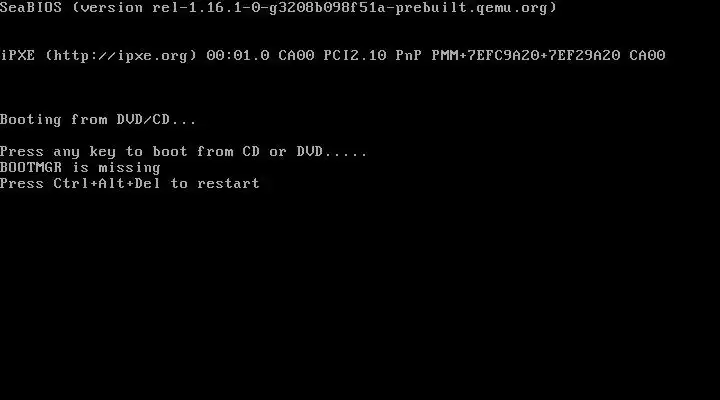This screenshot has height=400, width=720.
Task: Click the "BOOTMGR is missing" error text
Action: point(80,168)
